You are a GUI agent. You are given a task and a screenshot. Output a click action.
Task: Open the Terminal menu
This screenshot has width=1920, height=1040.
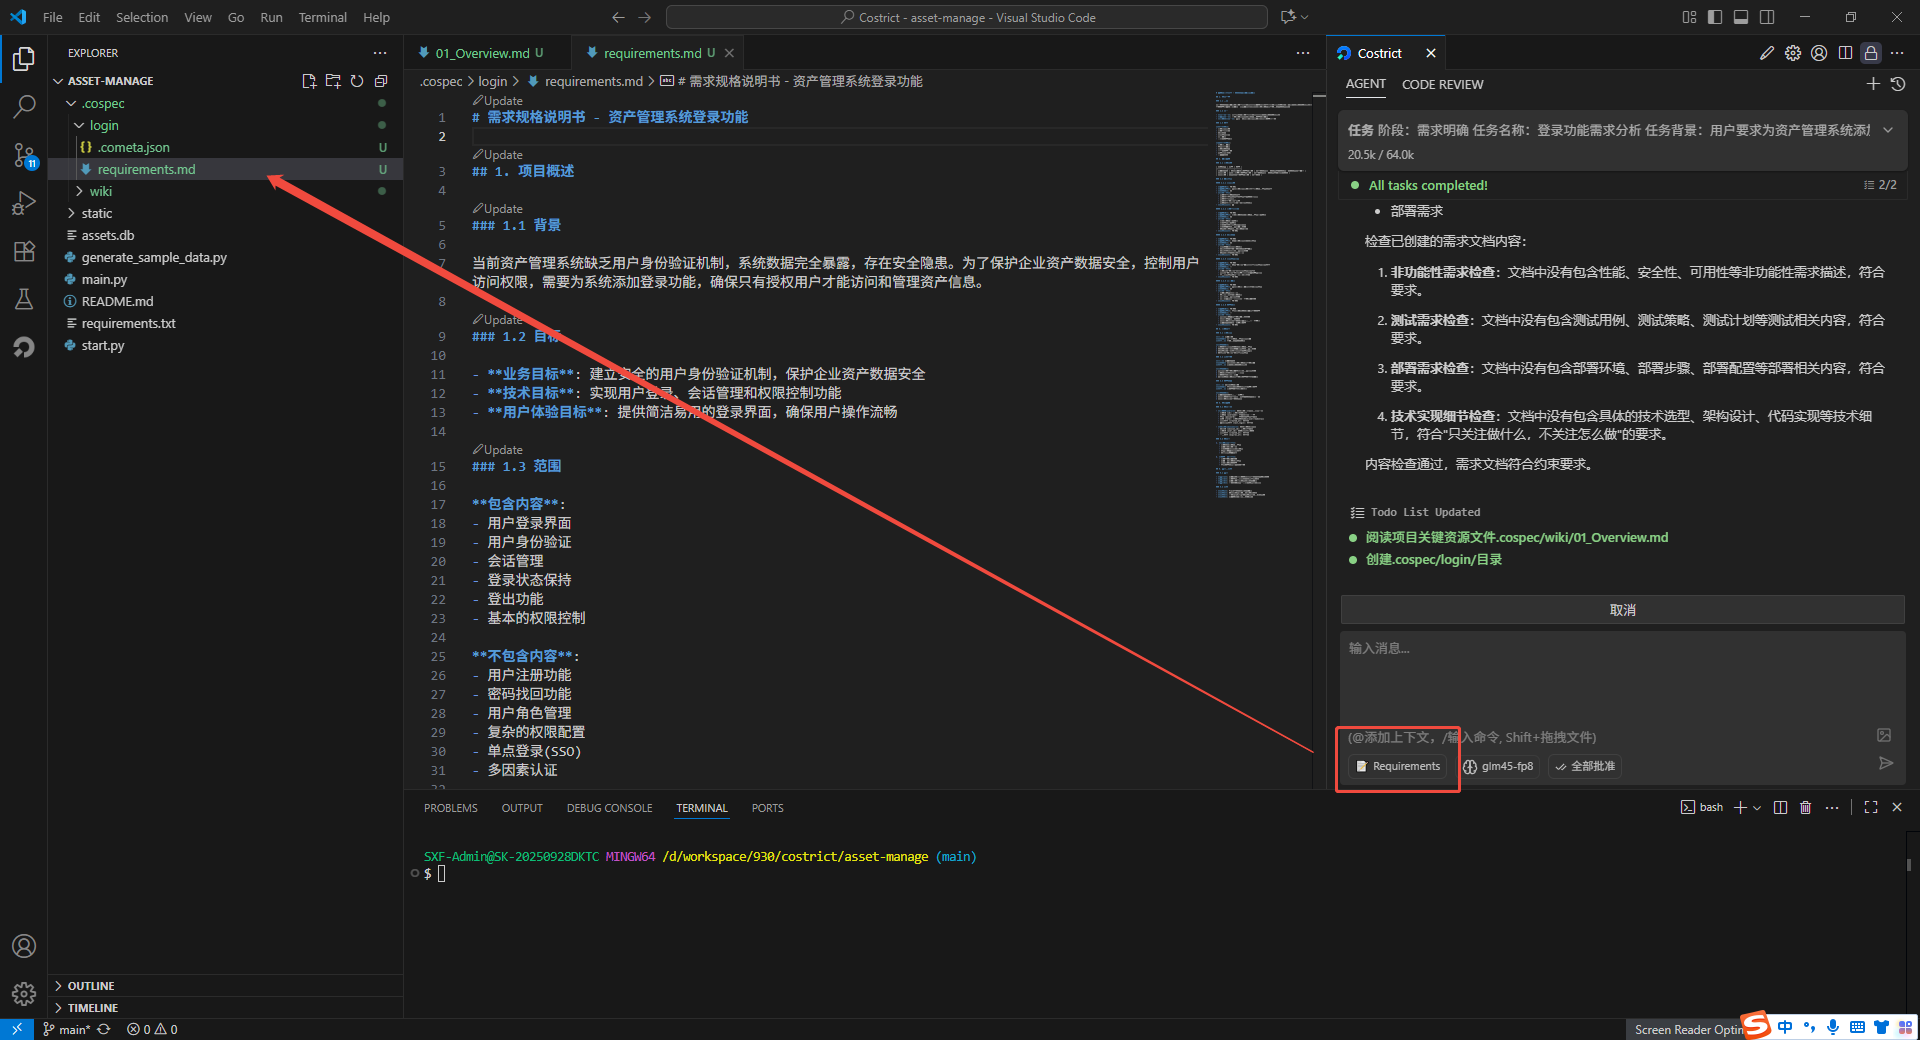pyautogui.click(x=322, y=17)
